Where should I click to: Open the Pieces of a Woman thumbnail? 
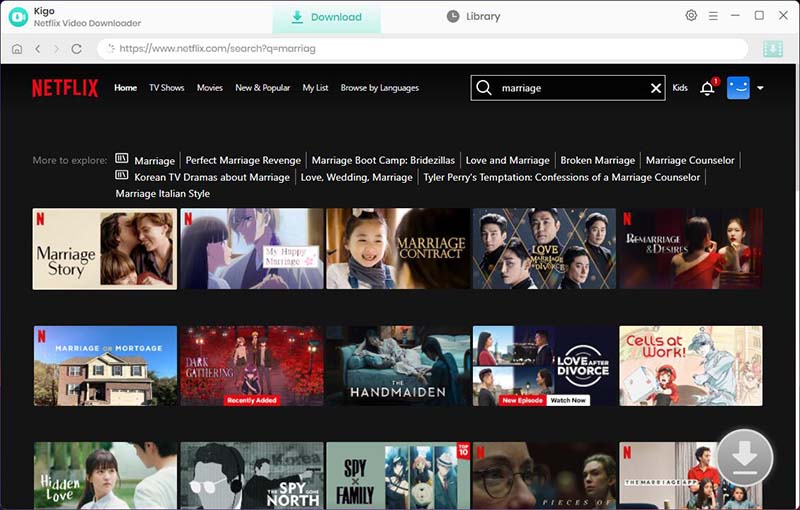[x=544, y=475]
